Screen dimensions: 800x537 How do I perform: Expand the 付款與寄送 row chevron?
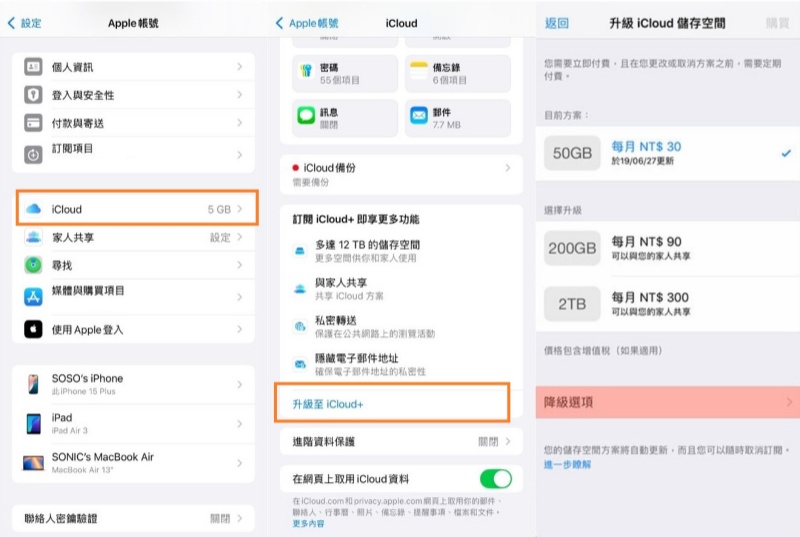239,123
